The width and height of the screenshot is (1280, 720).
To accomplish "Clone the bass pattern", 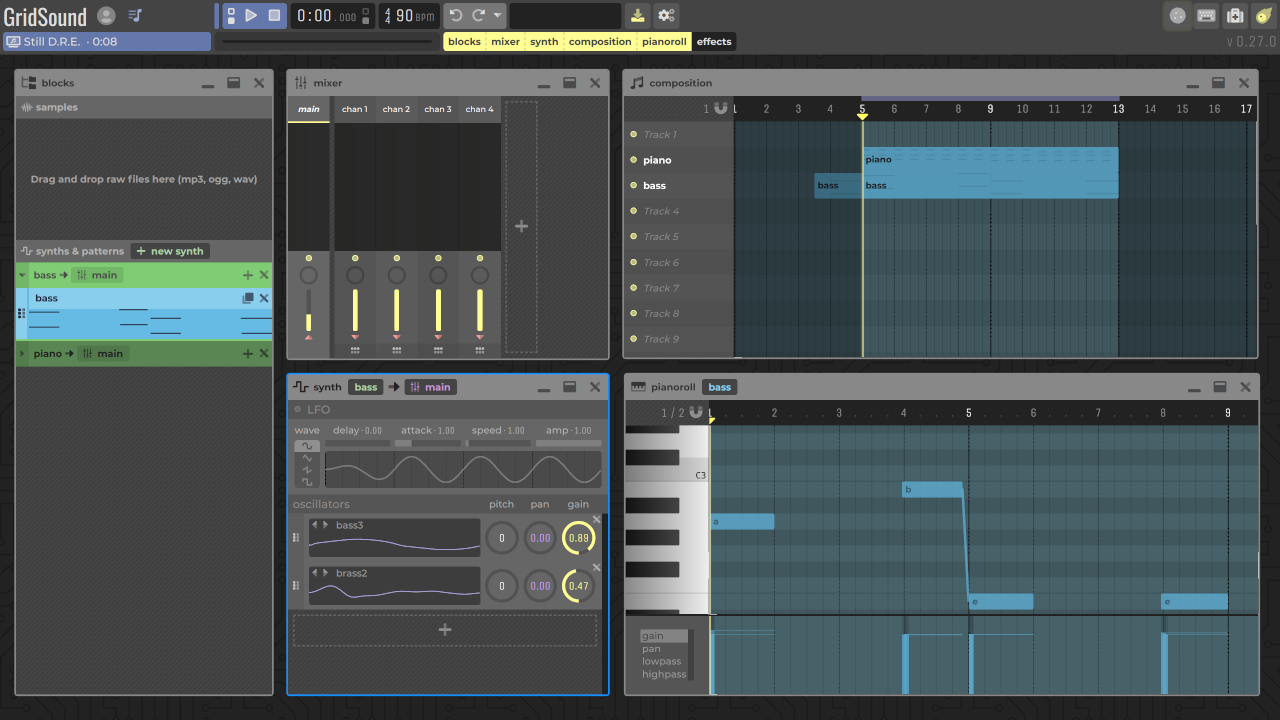I will 248,298.
